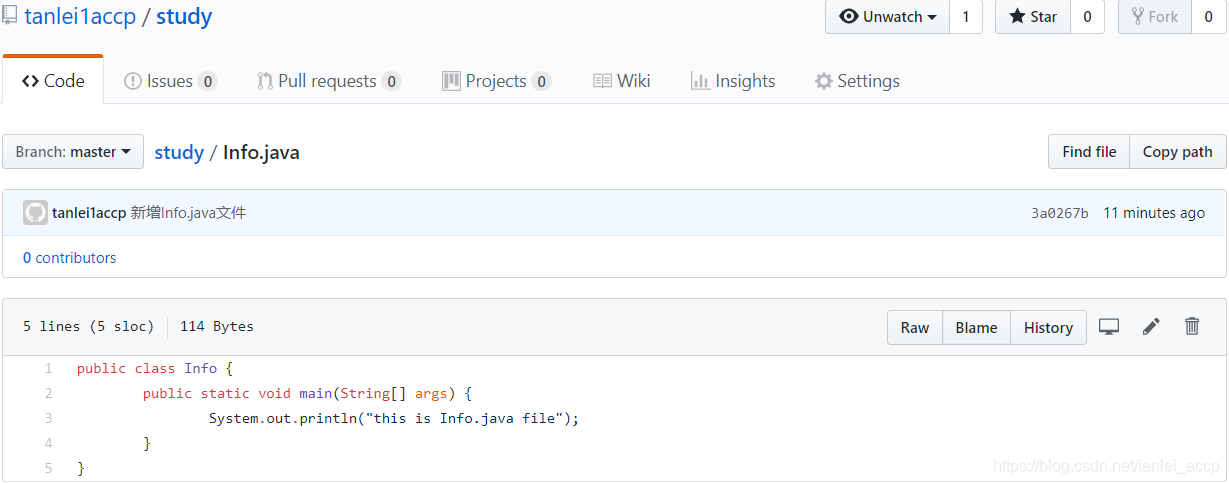Click the println code line text

(394, 418)
